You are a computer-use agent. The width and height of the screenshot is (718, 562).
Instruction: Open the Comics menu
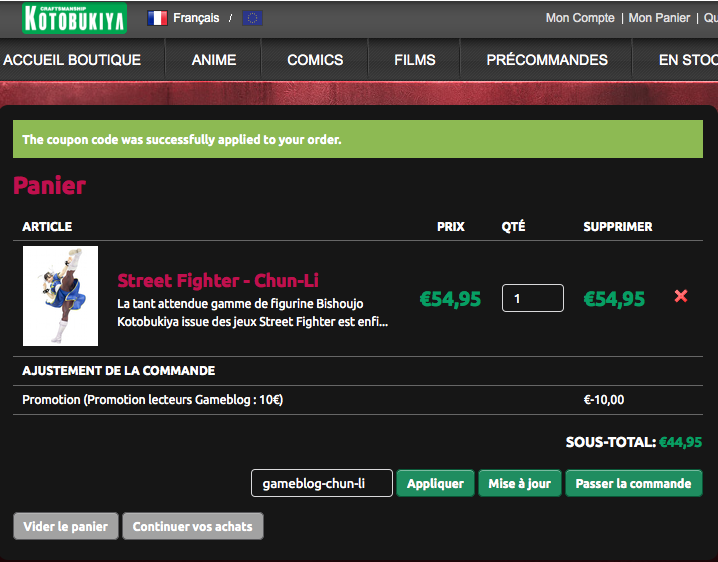(315, 60)
